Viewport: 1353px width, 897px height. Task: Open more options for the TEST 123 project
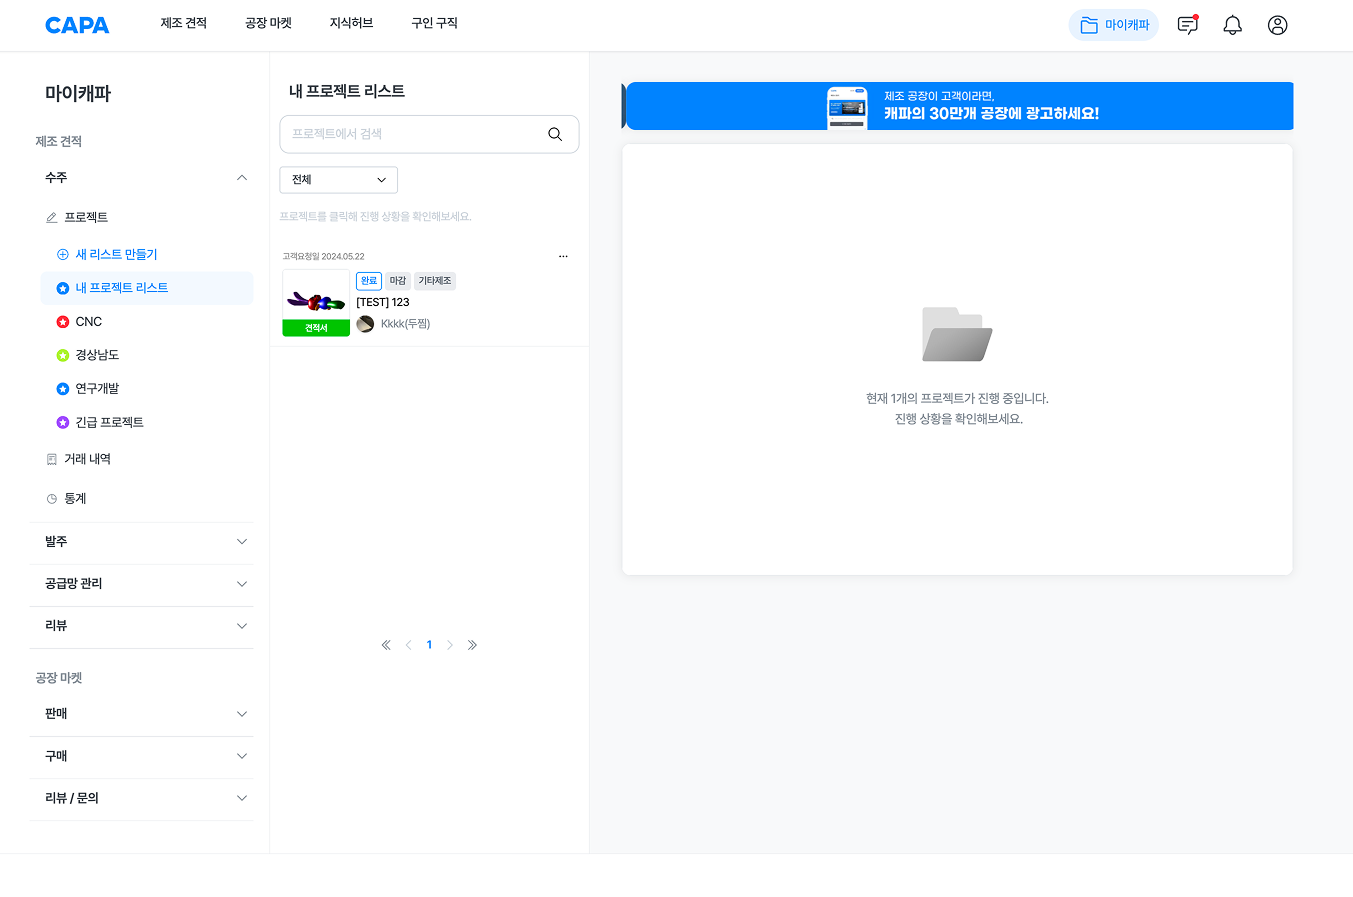click(x=563, y=255)
